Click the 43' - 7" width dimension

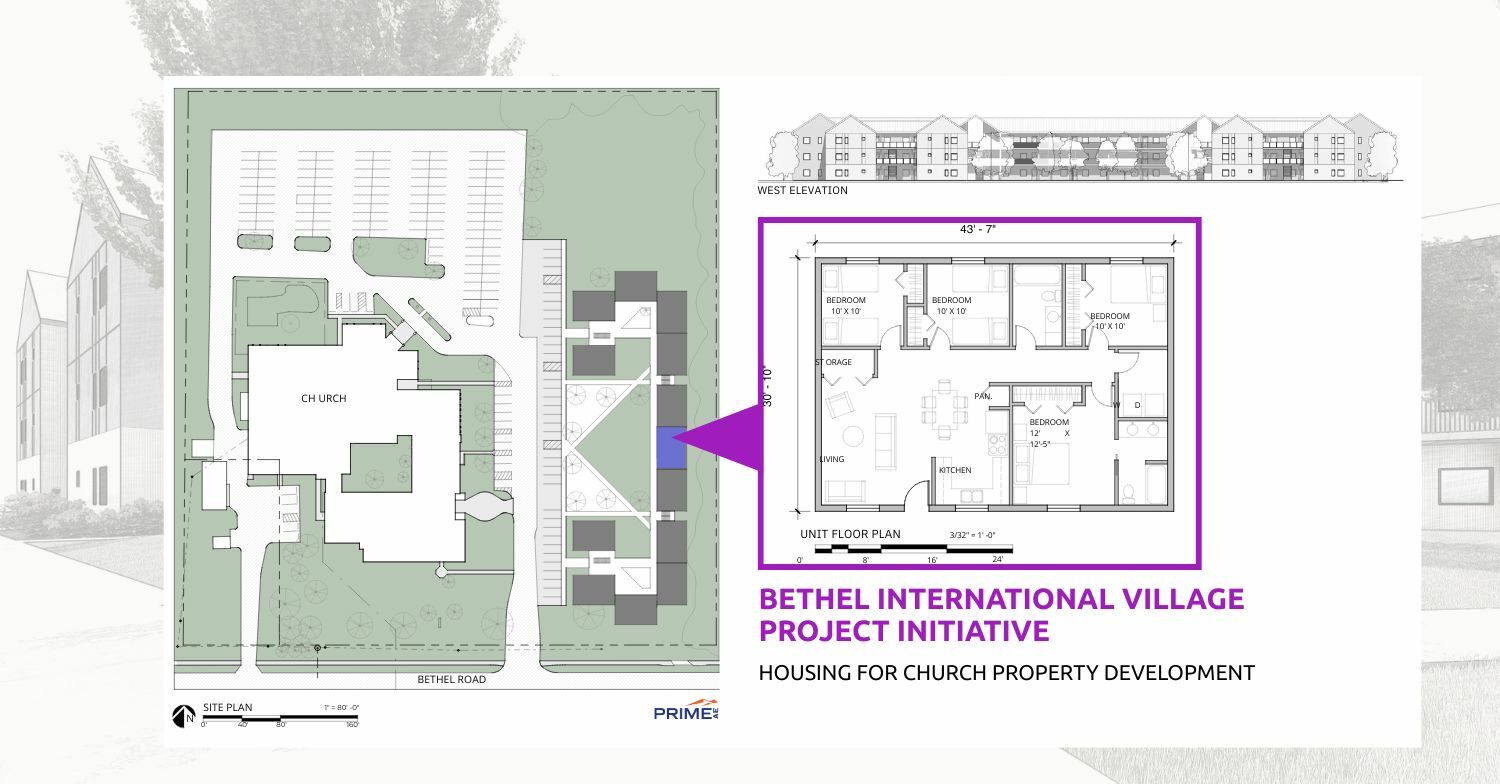click(x=978, y=229)
